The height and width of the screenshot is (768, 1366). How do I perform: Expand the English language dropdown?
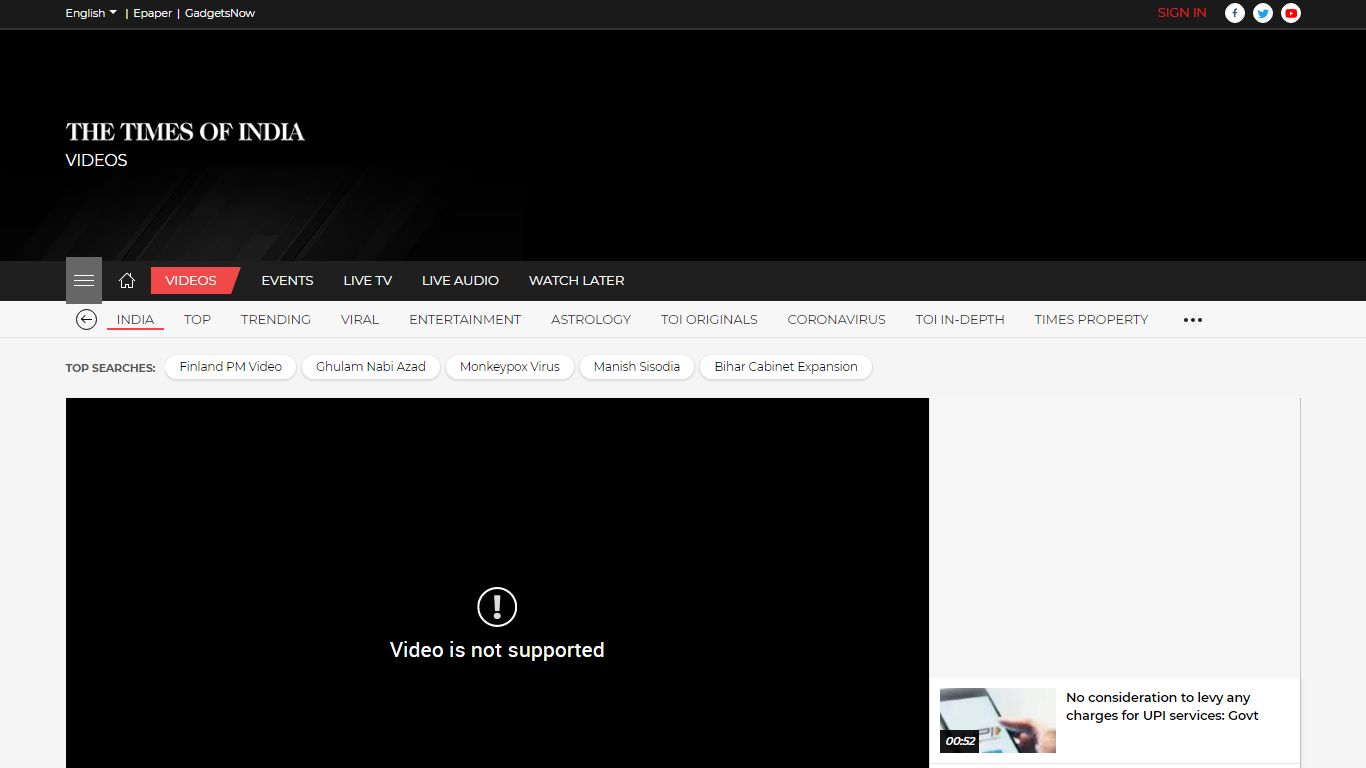point(91,13)
